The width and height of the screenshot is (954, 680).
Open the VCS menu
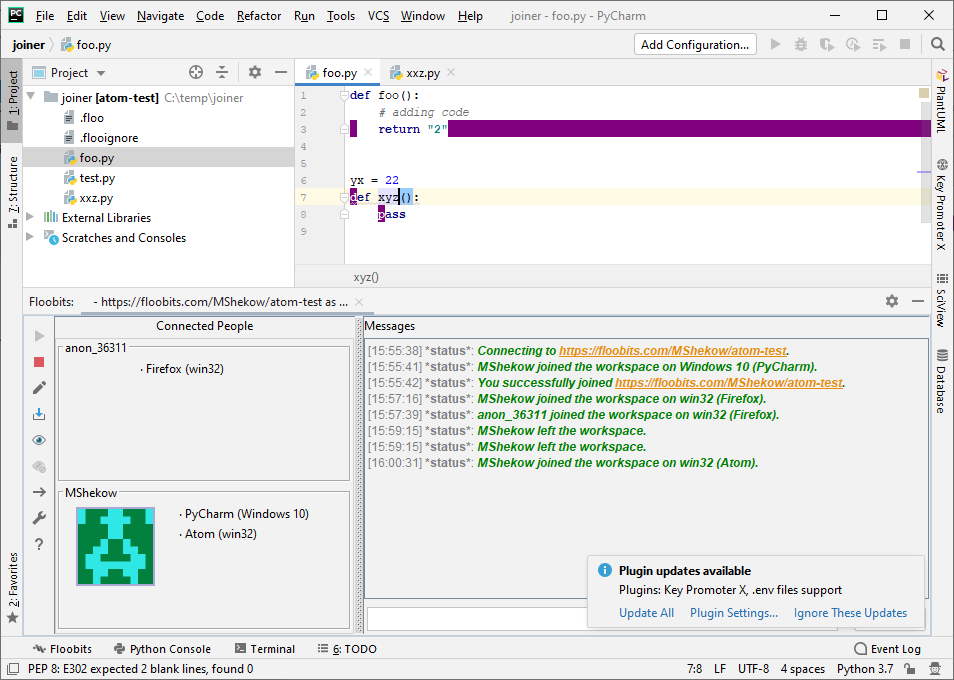pos(378,16)
